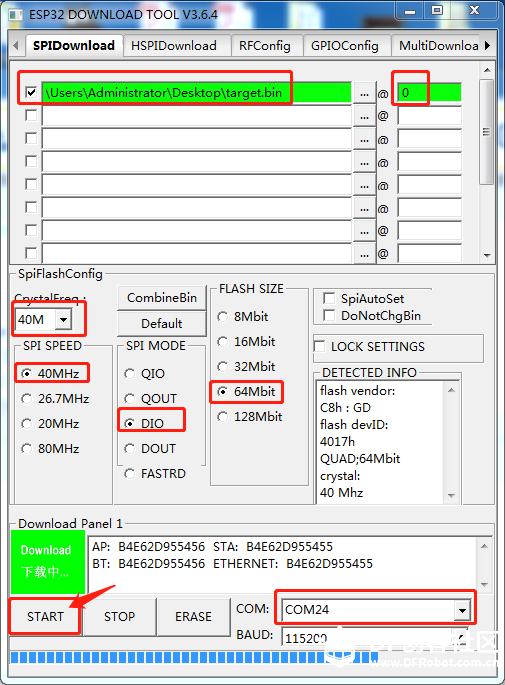505x685 pixels.
Task: Click STOP button
Action: pos(119,616)
